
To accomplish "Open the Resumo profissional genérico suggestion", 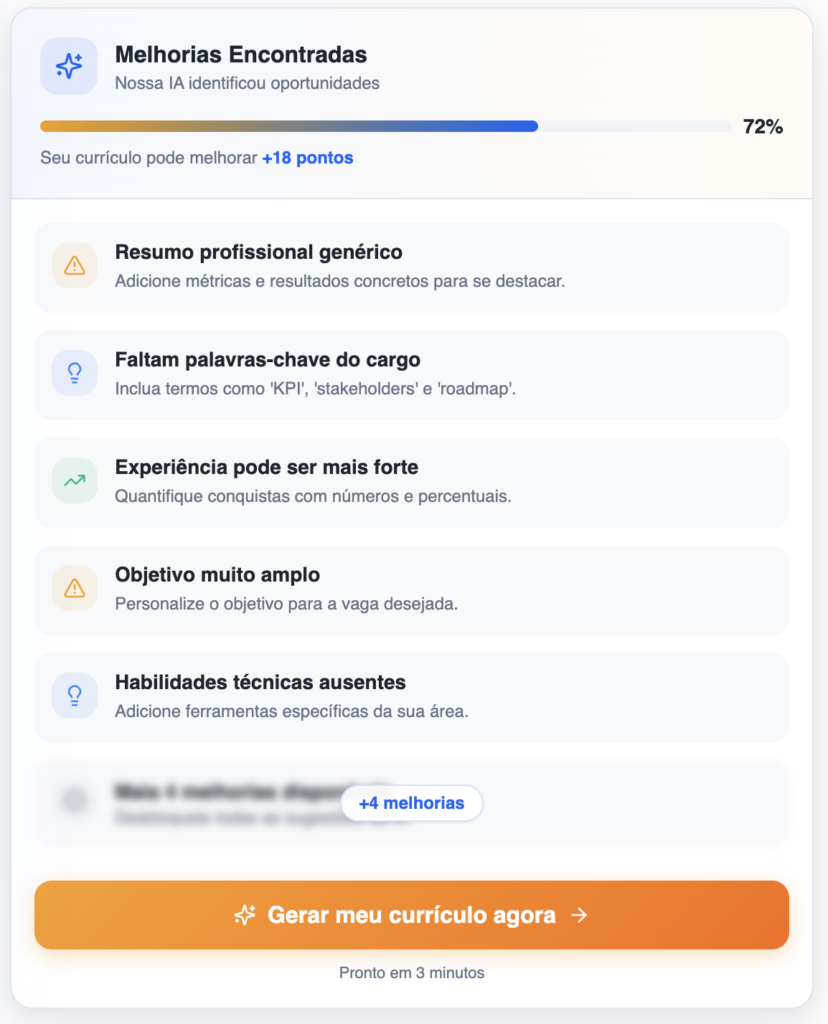I will 411,267.
